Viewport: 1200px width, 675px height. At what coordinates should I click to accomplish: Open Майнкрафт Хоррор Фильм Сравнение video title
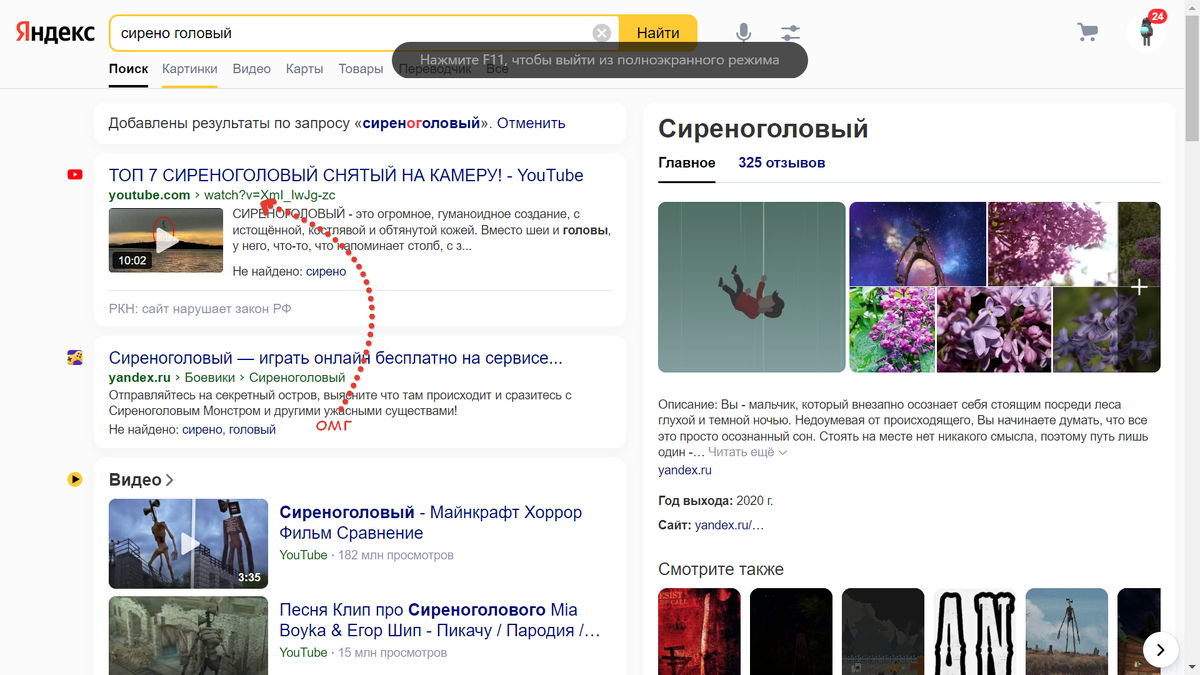click(x=430, y=523)
